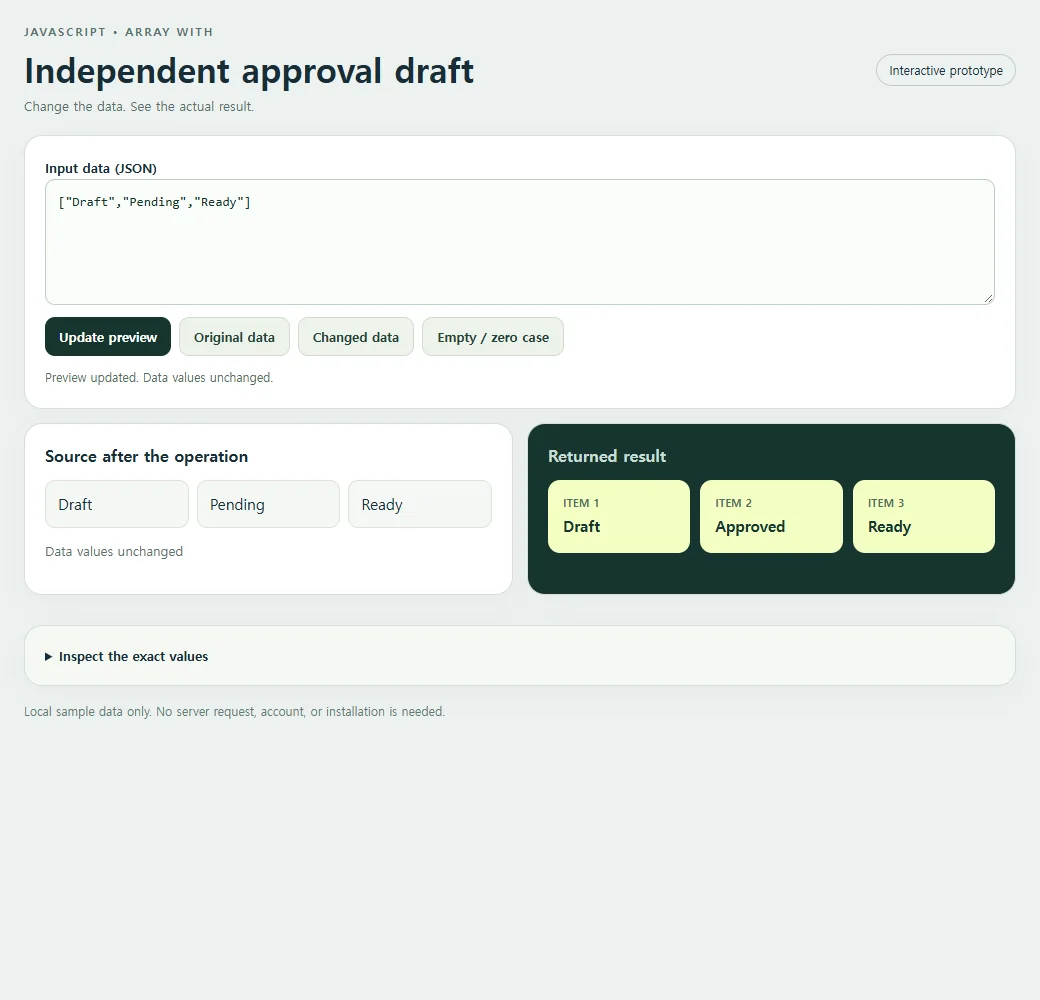Focus the Input data JSON textarea
Screen dimensions: 1040x1000
pyautogui.click(x=519, y=242)
